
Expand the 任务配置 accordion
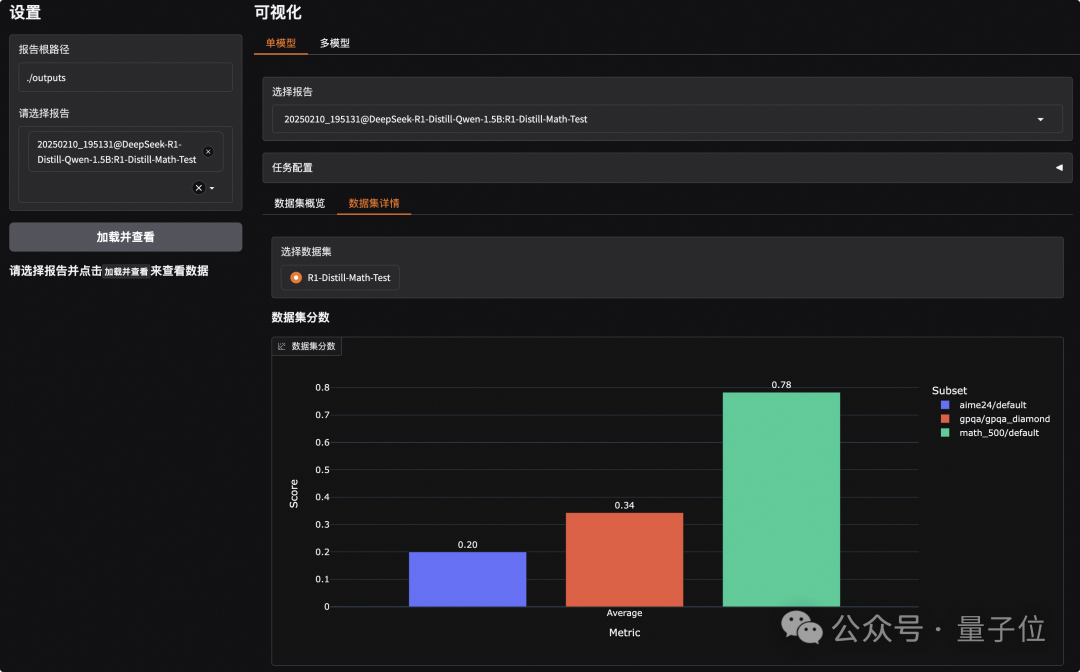667,167
